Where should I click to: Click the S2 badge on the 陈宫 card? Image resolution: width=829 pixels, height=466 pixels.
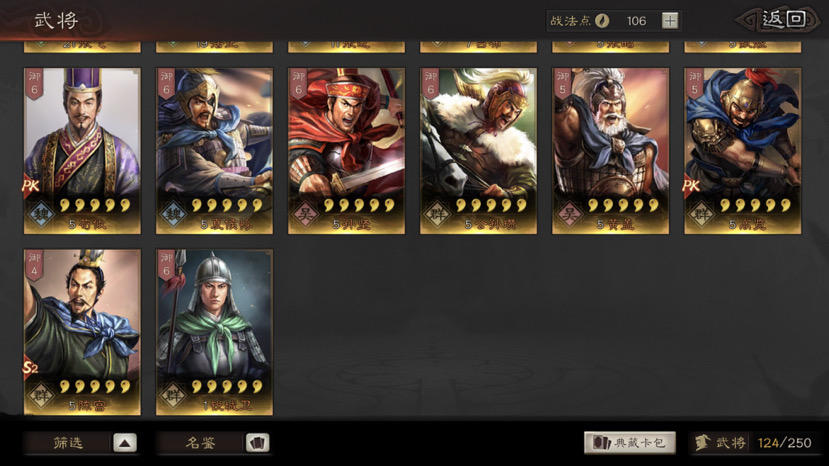point(31,366)
